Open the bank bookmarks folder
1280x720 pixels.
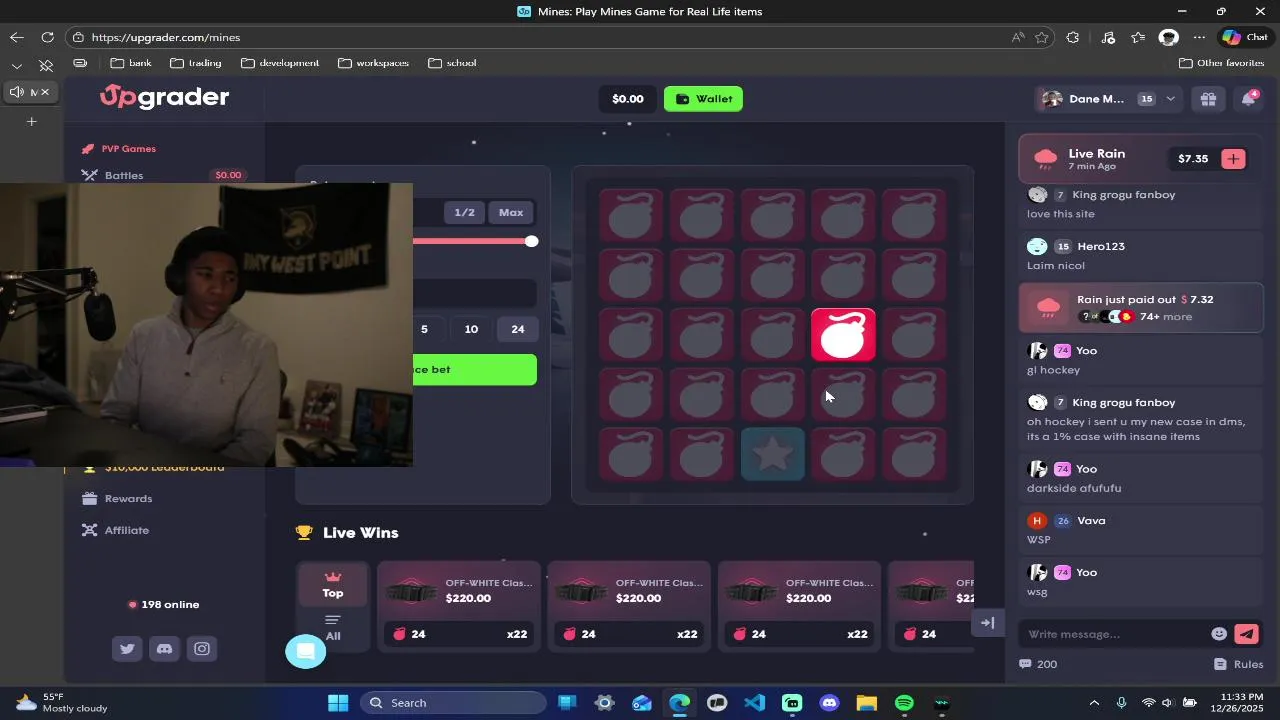(131, 63)
